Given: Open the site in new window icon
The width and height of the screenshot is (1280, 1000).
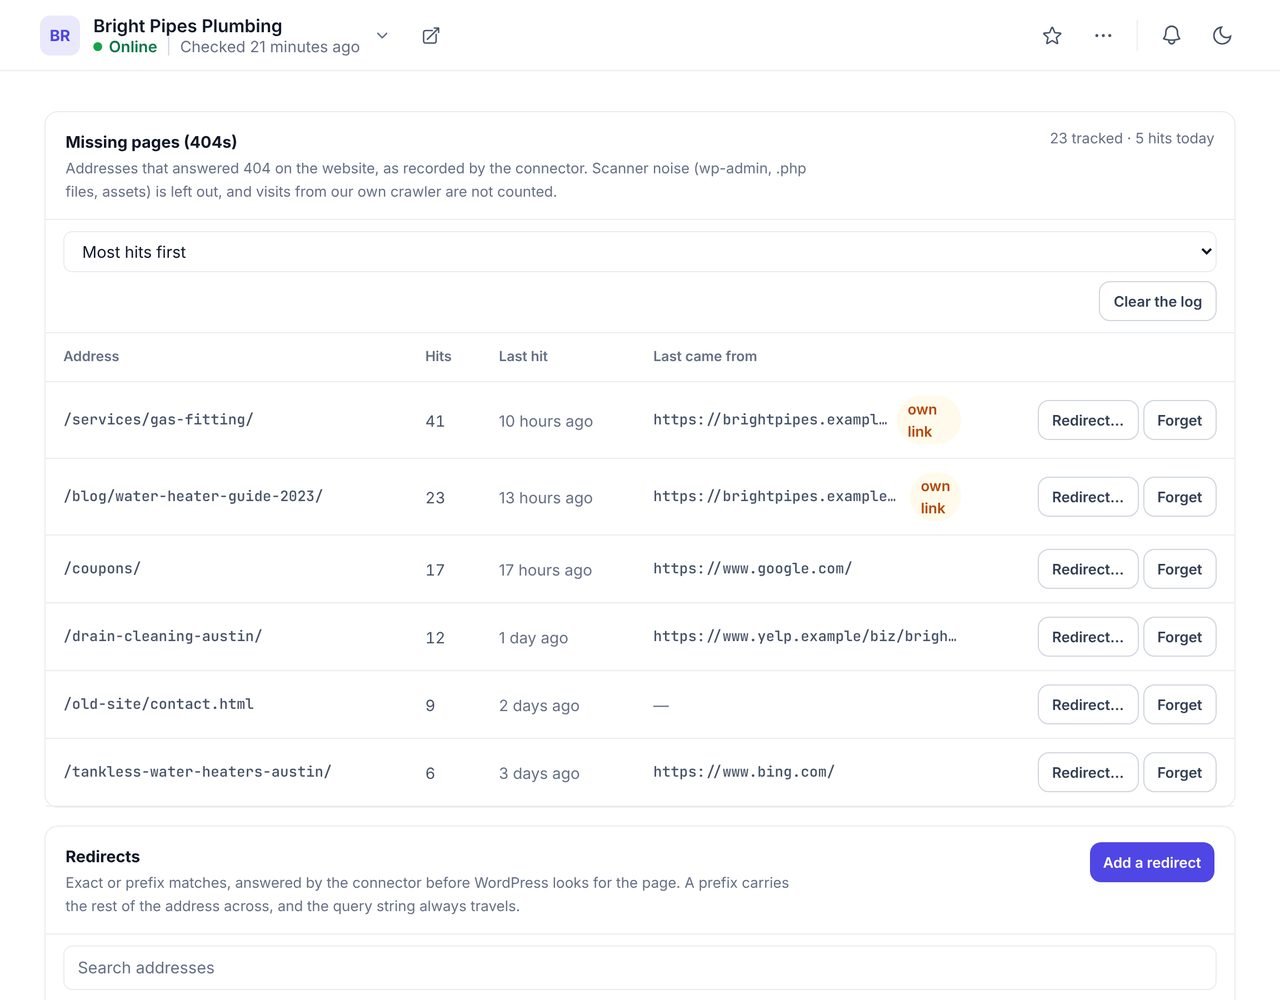Looking at the screenshot, I should pos(431,36).
